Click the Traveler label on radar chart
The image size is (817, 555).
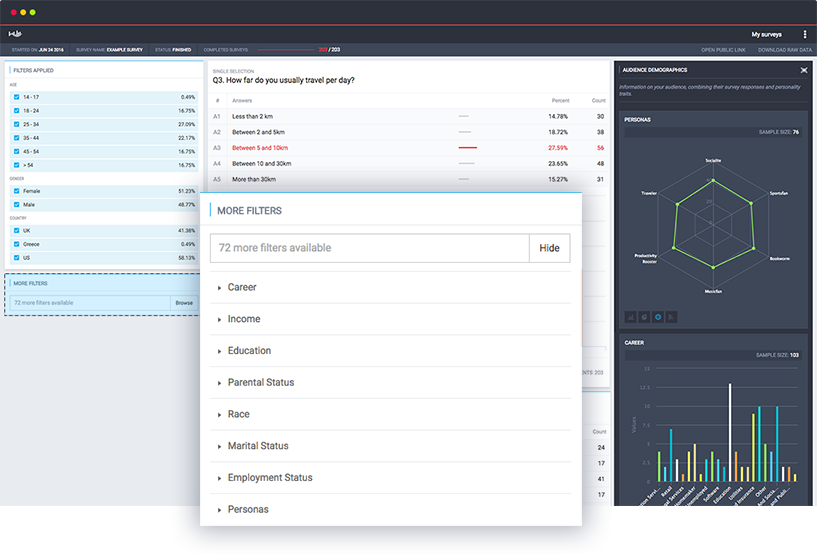[649, 193]
